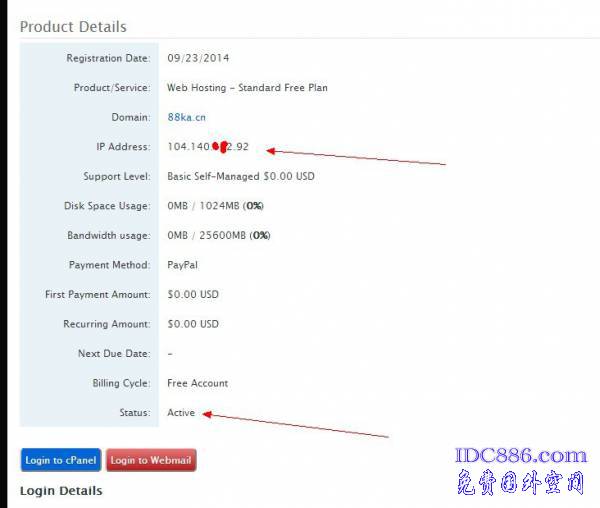Click the Login Details section heading
600x508 pixels.
(x=61, y=491)
